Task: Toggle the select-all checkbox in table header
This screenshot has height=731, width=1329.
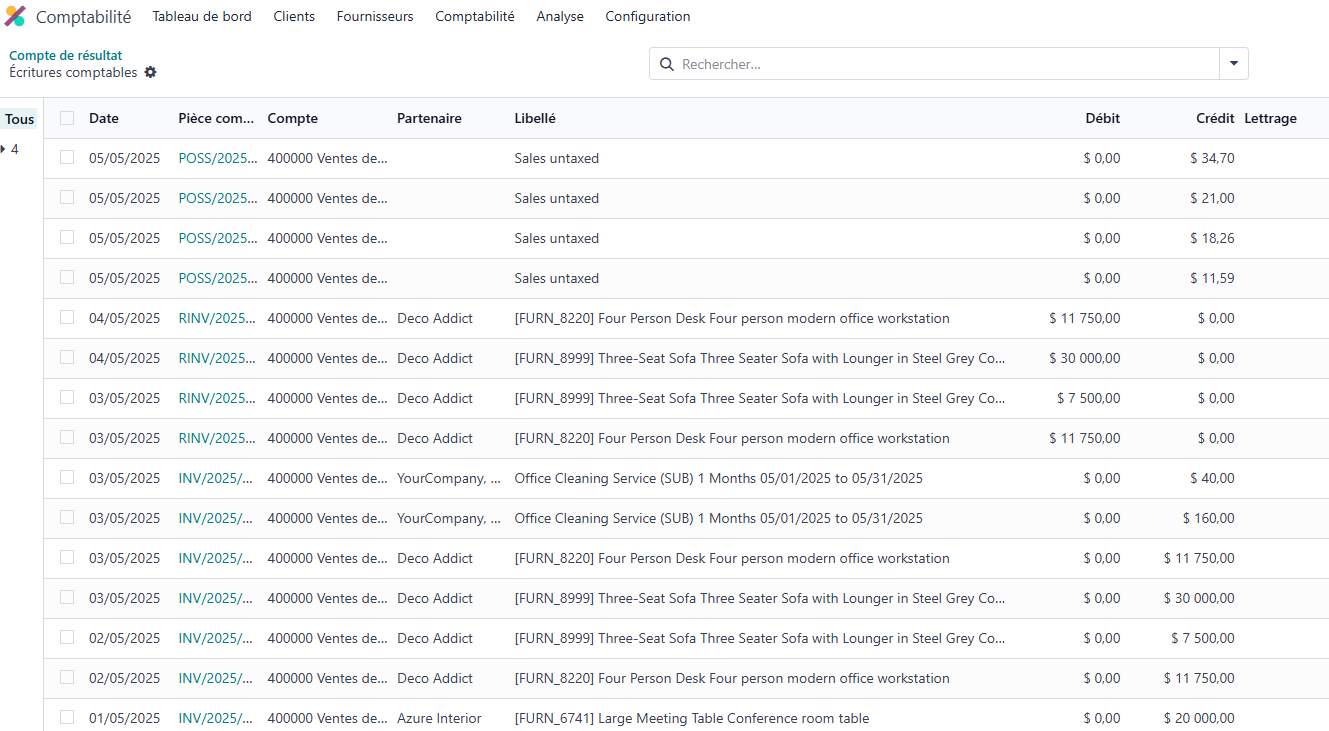Action: click(x=67, y=118)
